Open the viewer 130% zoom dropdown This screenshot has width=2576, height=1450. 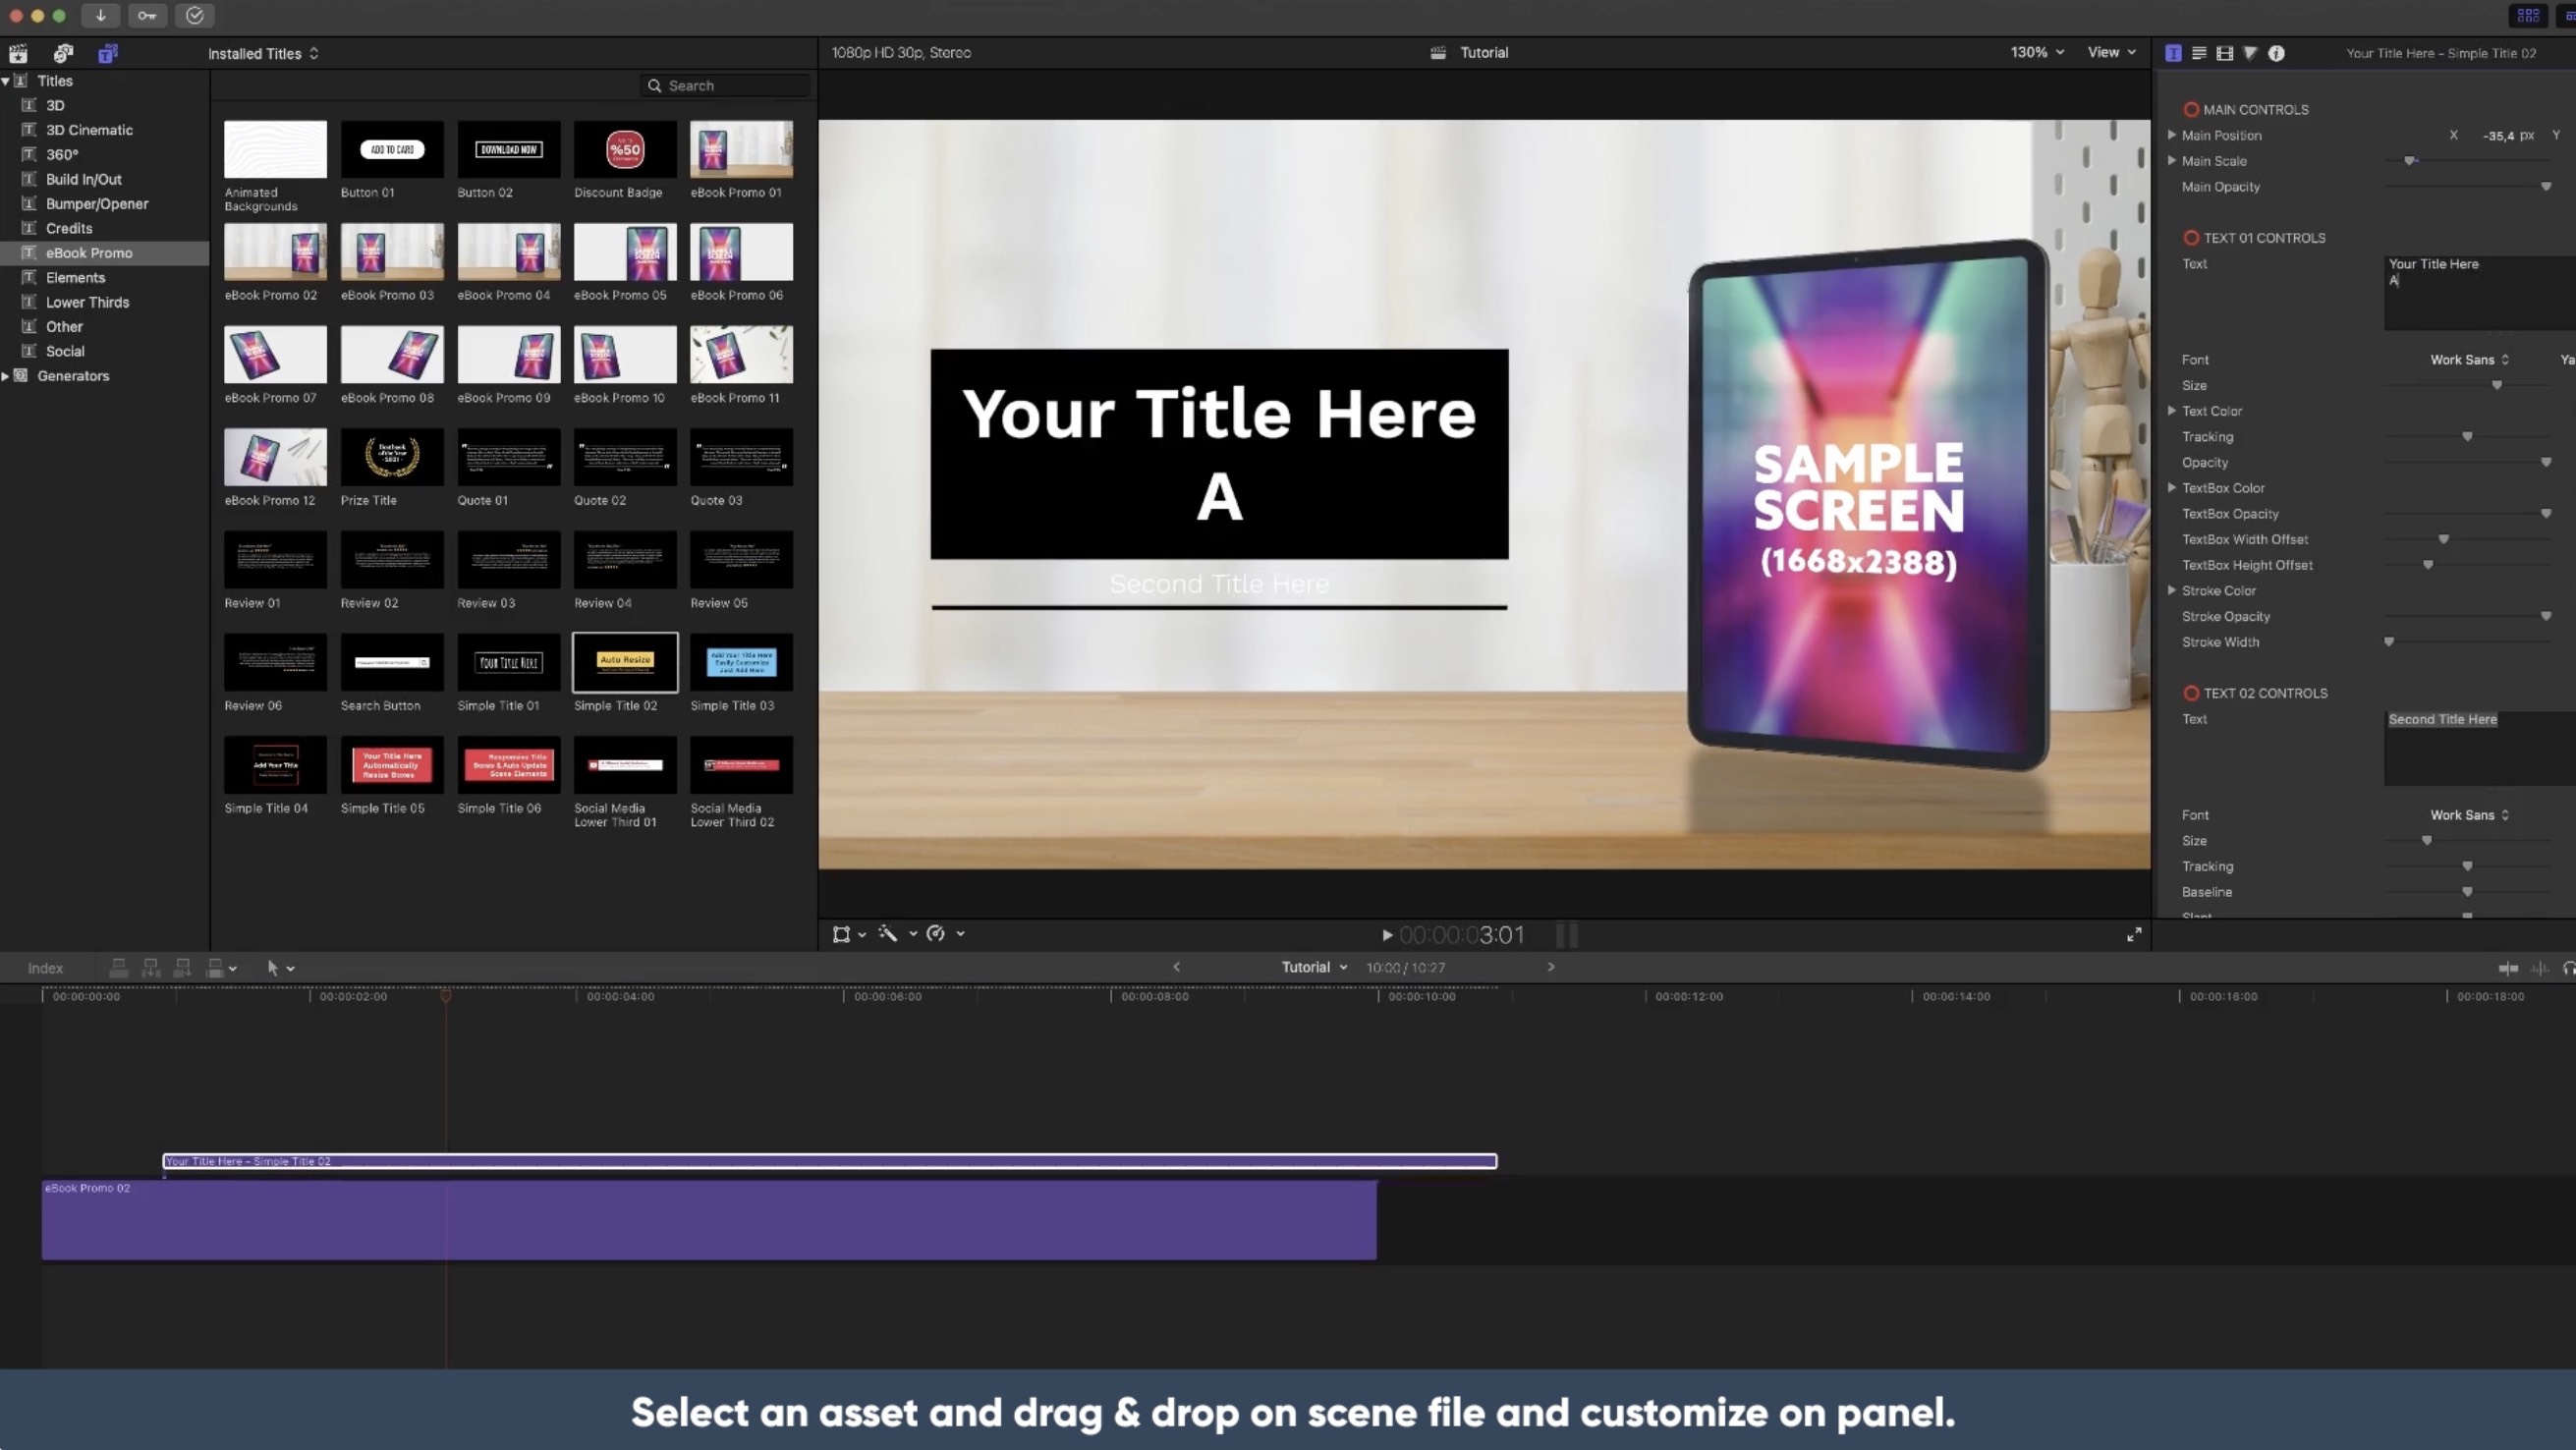(2037, 52)
